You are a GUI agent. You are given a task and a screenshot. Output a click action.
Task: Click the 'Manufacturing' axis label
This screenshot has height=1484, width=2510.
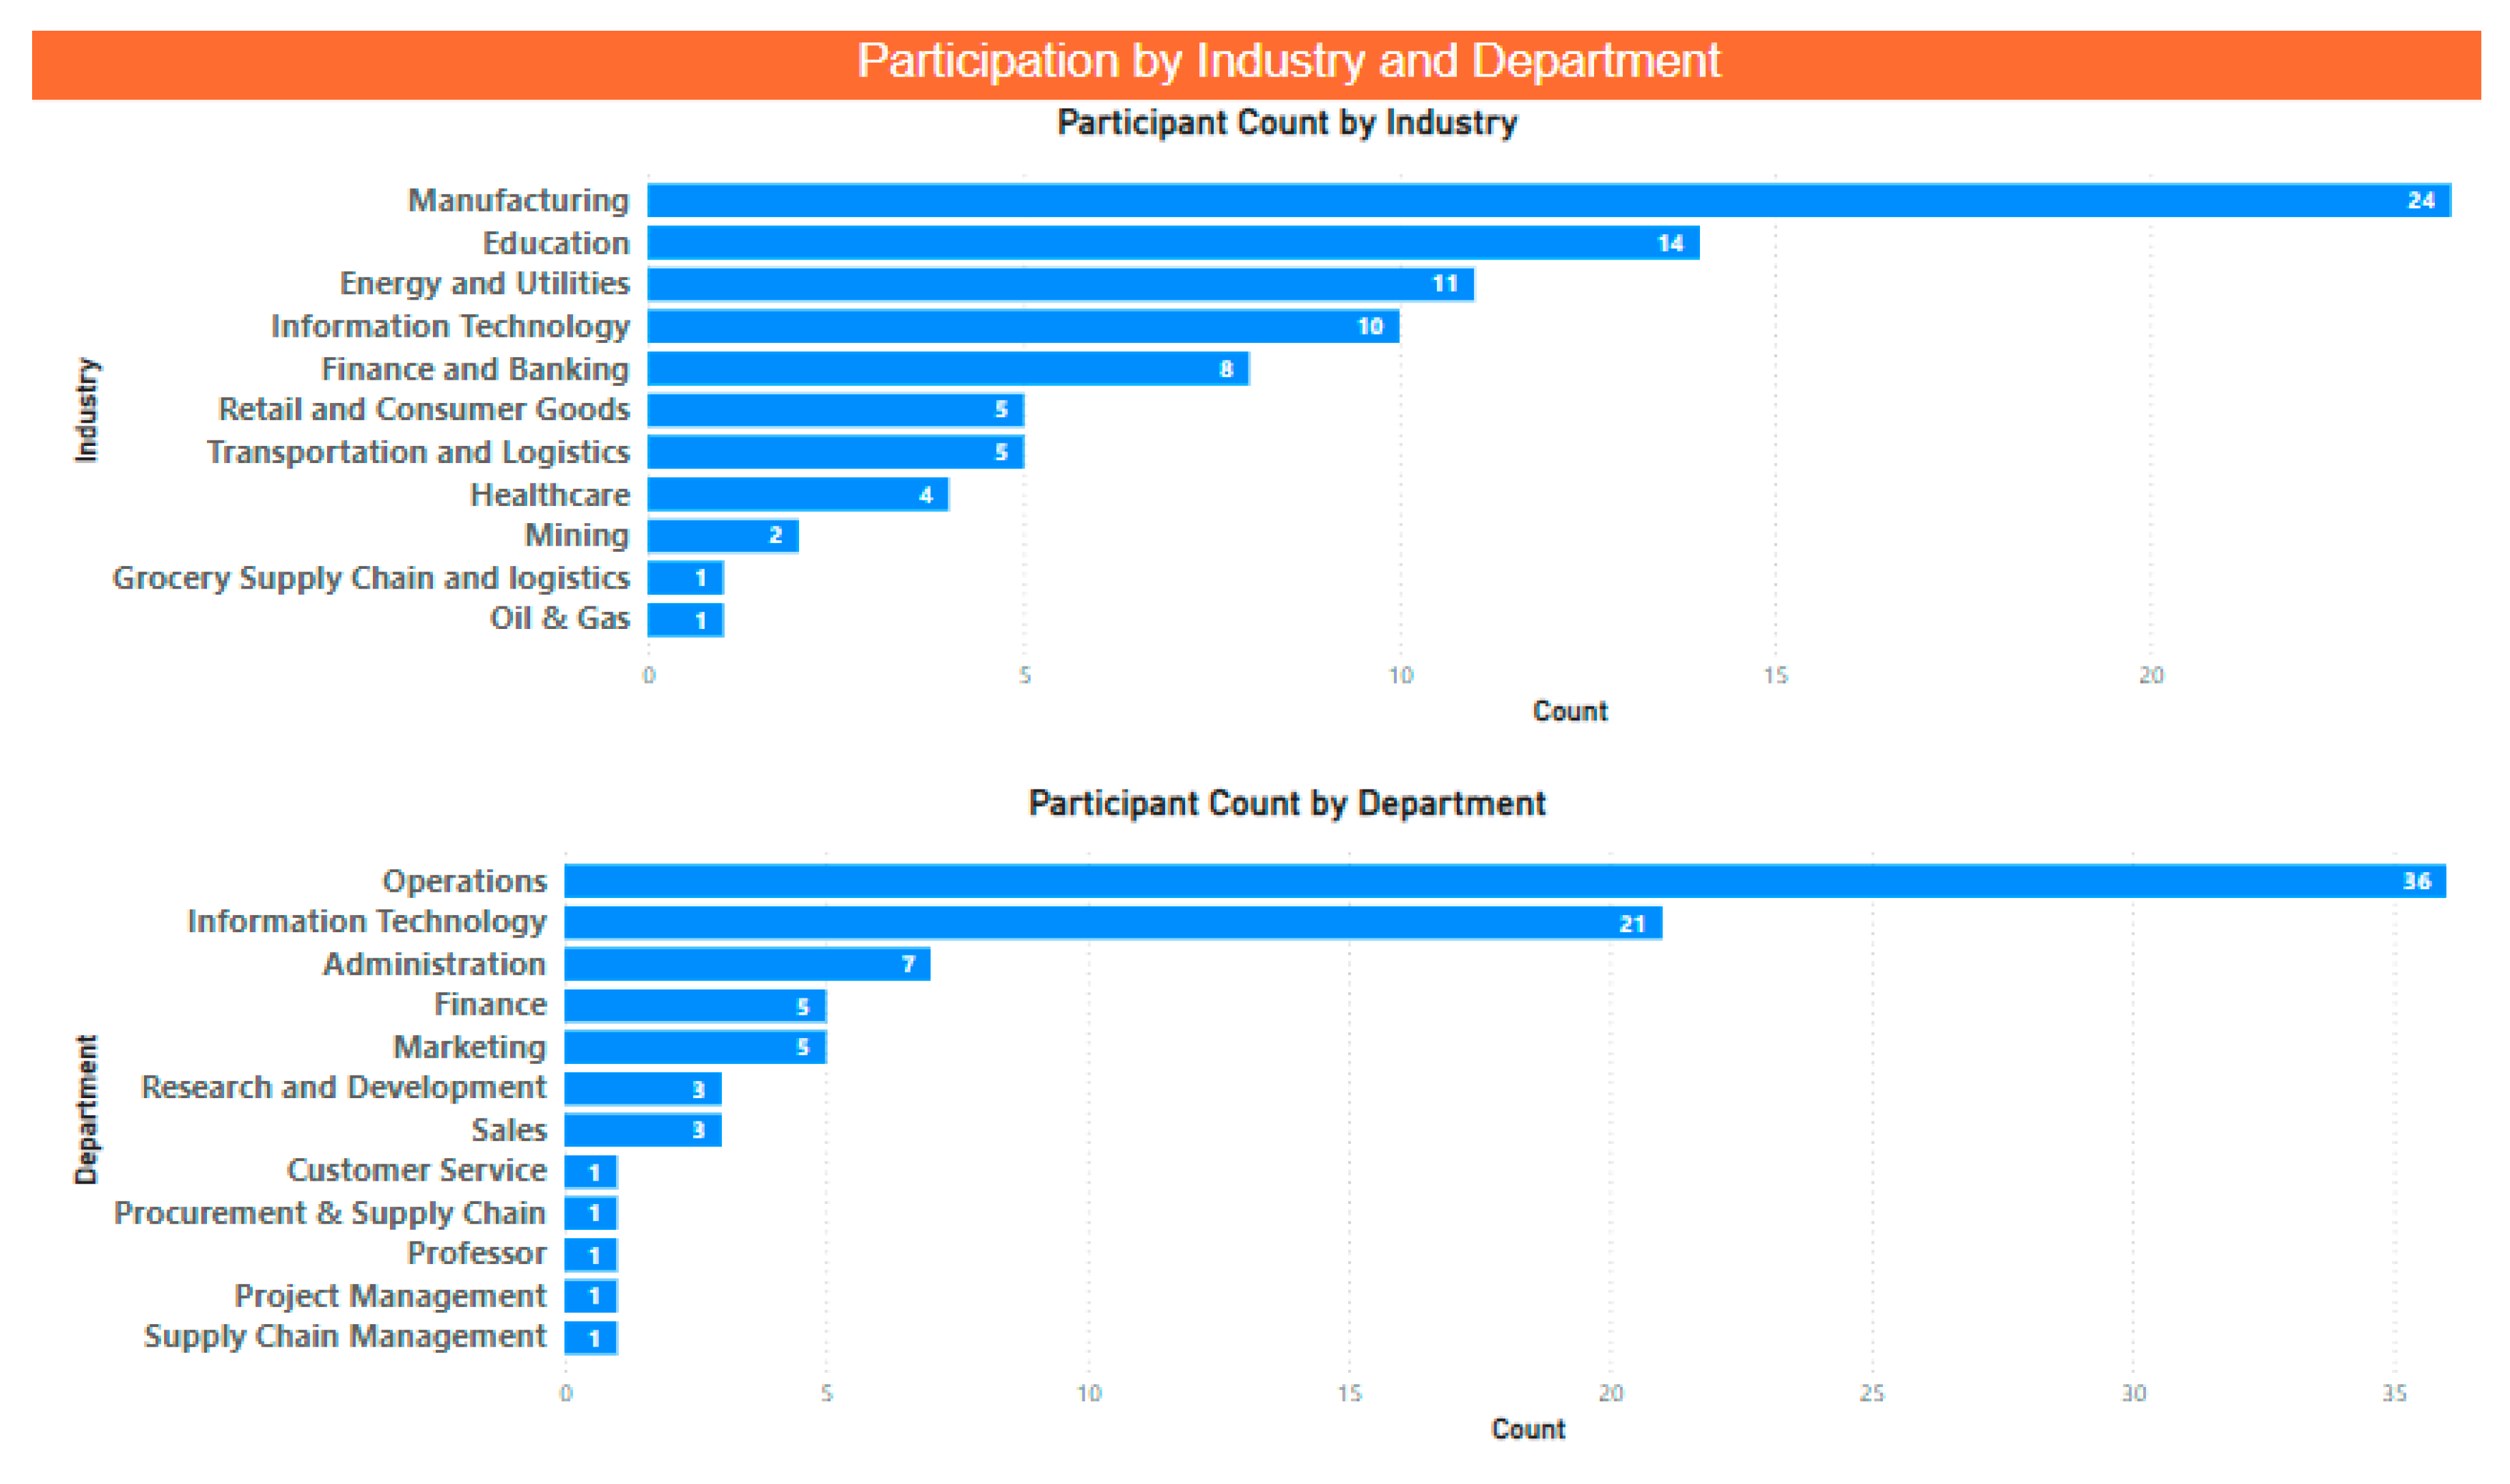click(x=518, y=200)
